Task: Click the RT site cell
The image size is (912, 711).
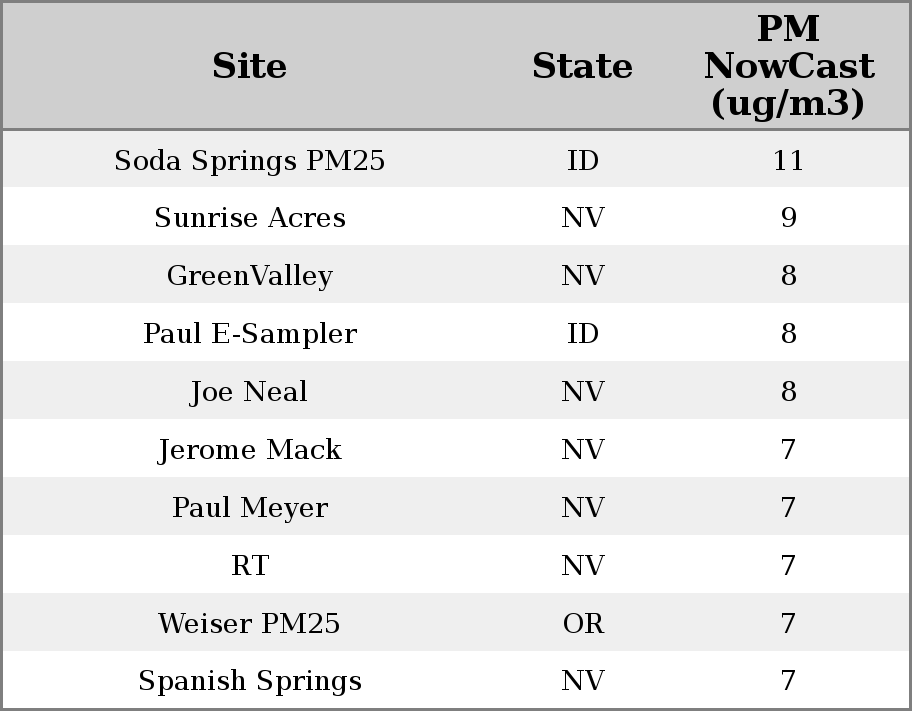Action: [250, 566]
